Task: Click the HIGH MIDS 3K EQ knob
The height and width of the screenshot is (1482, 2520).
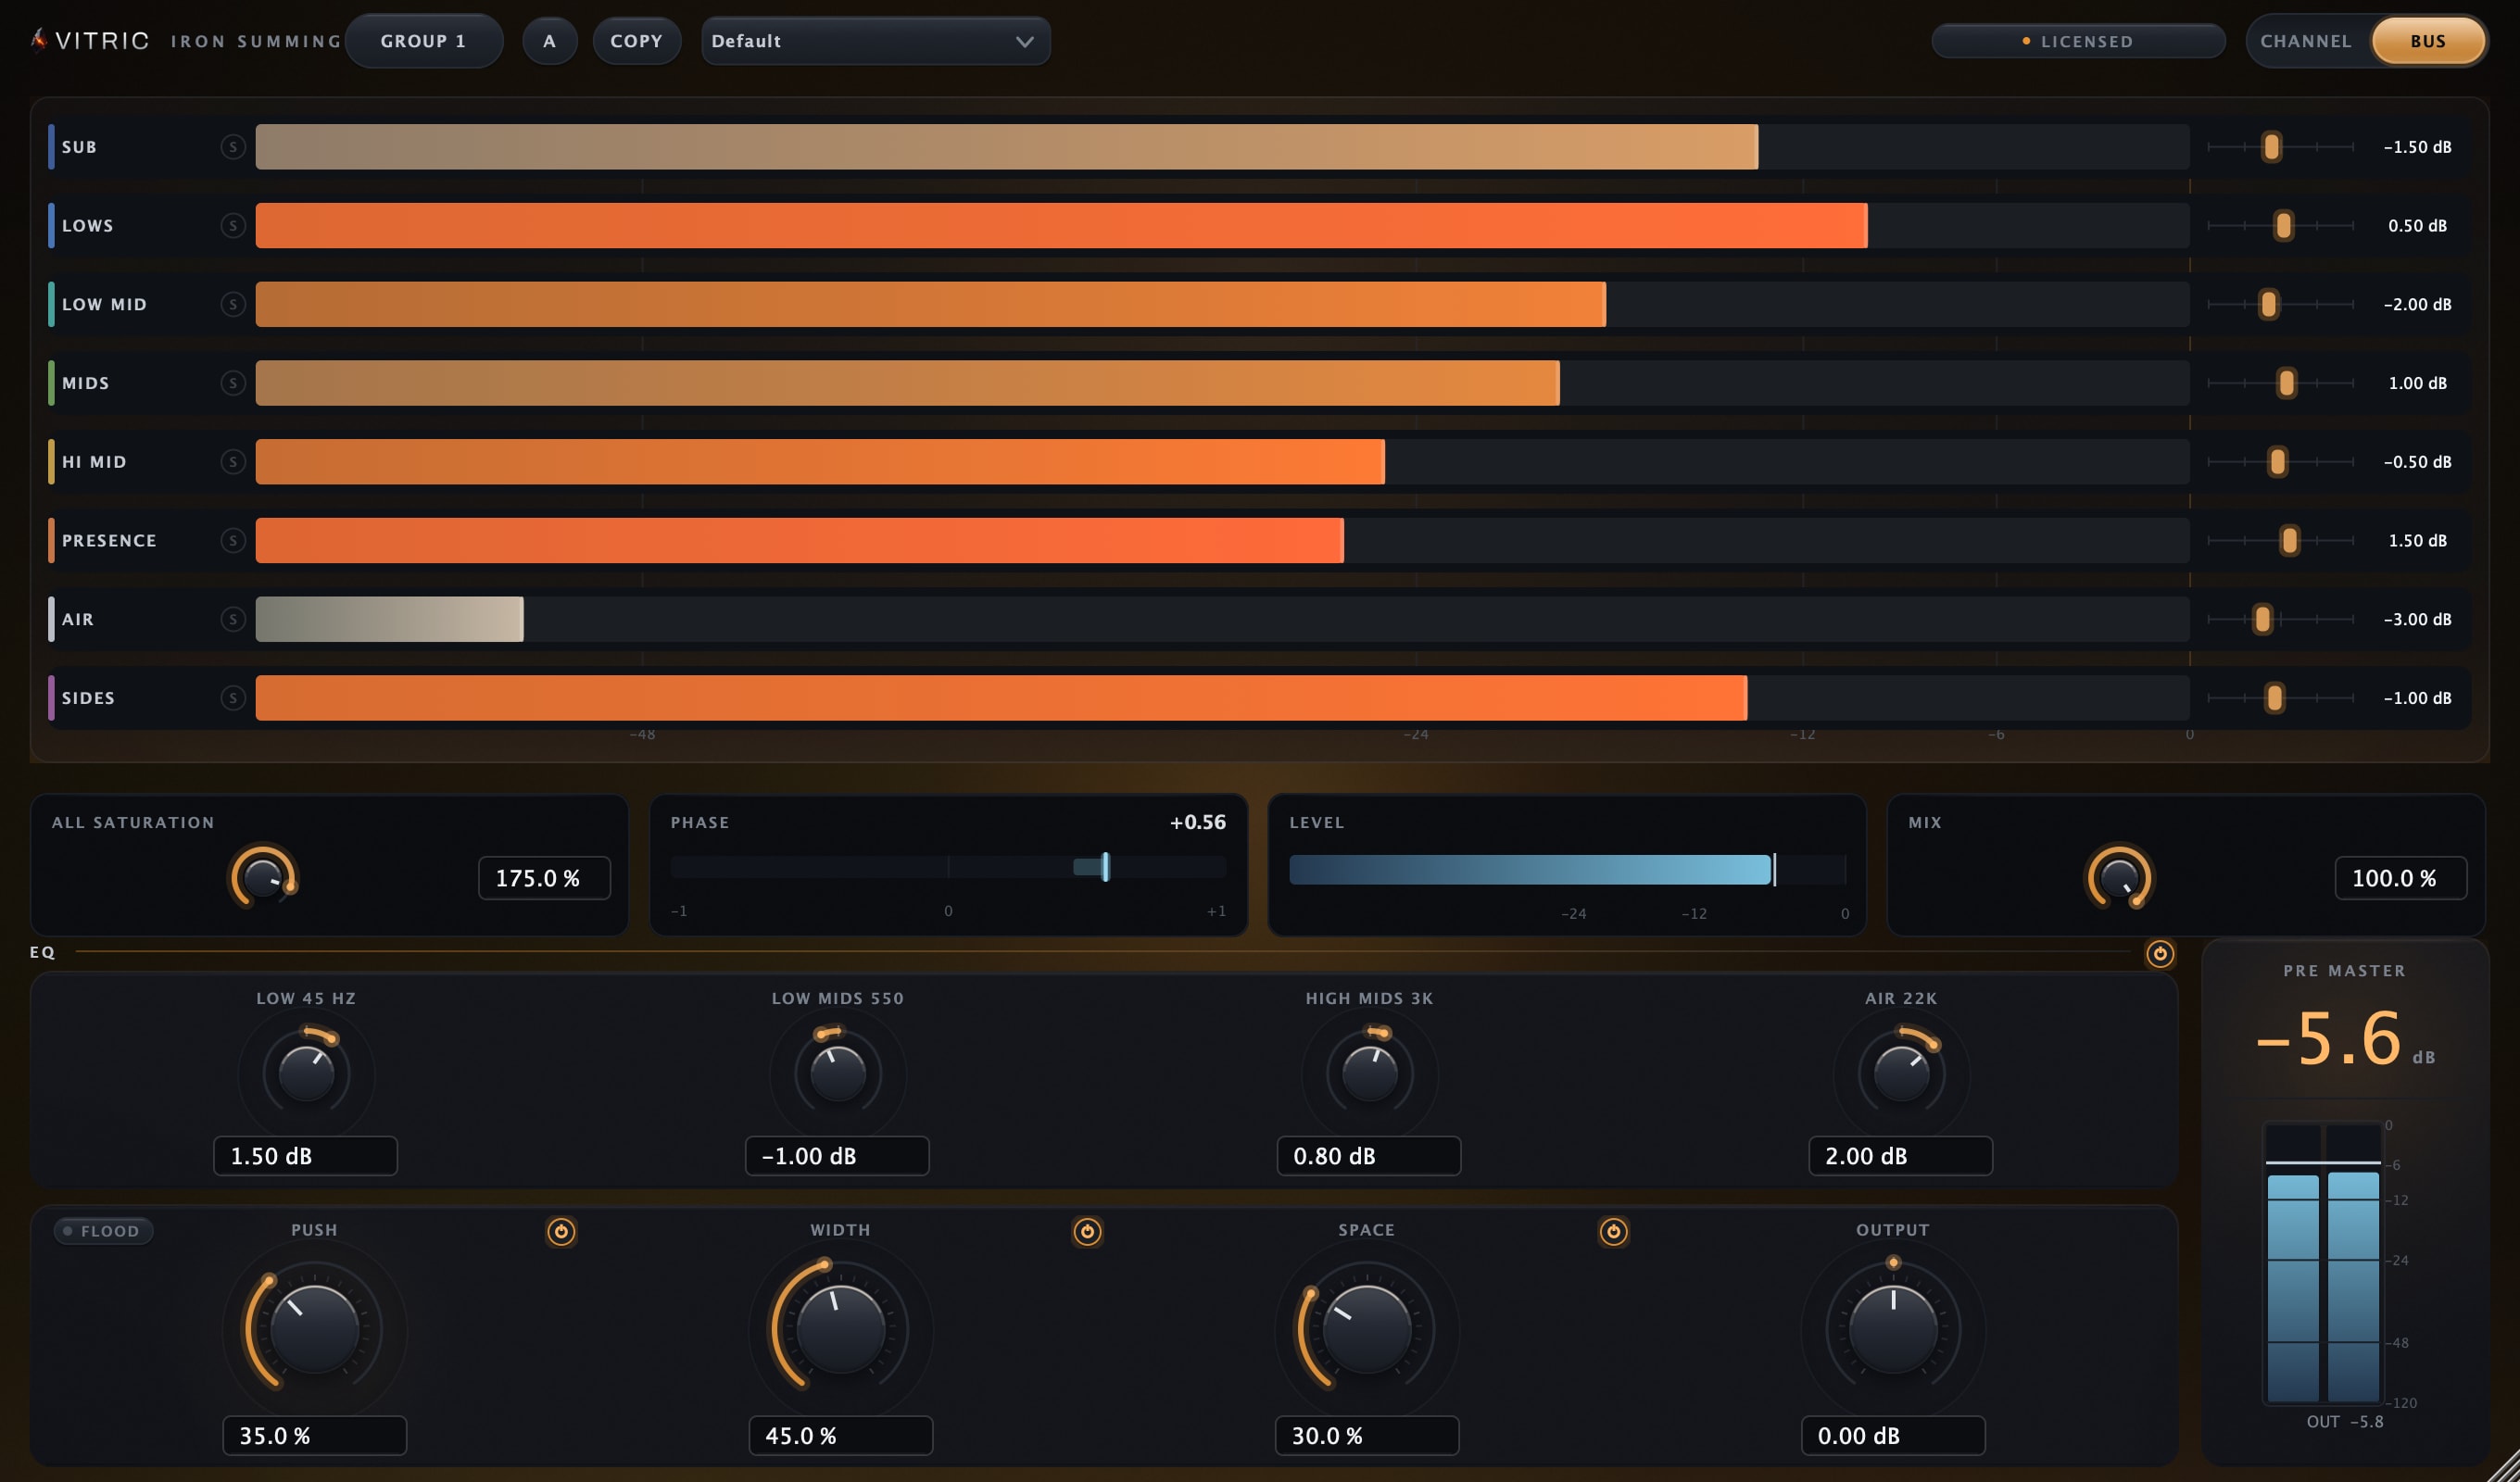Action: tap(1369, 1073)
